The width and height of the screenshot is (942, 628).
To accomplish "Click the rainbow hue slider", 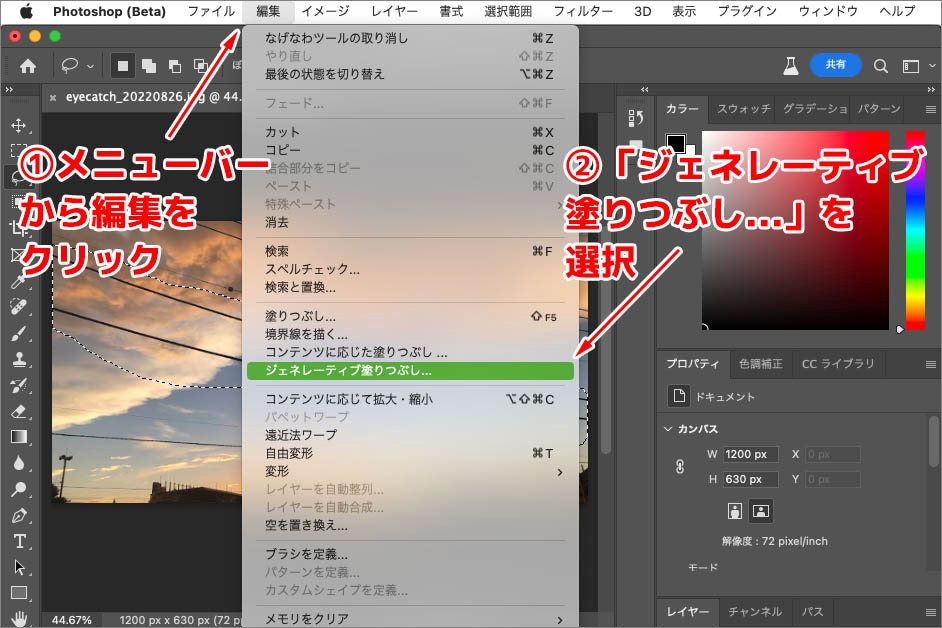I will point(915,230).
